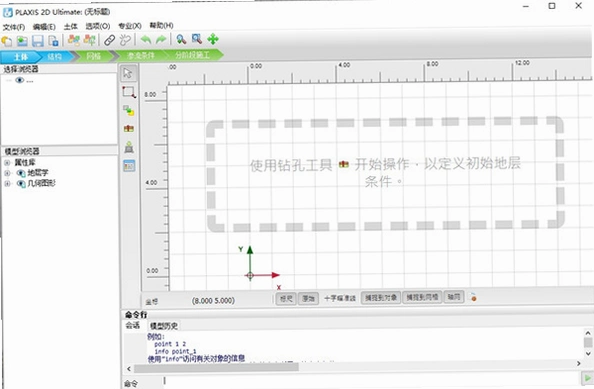Click the save project disk icon
Image resolution: width=594 pixels, height=389 pixels.
[38, 41]
